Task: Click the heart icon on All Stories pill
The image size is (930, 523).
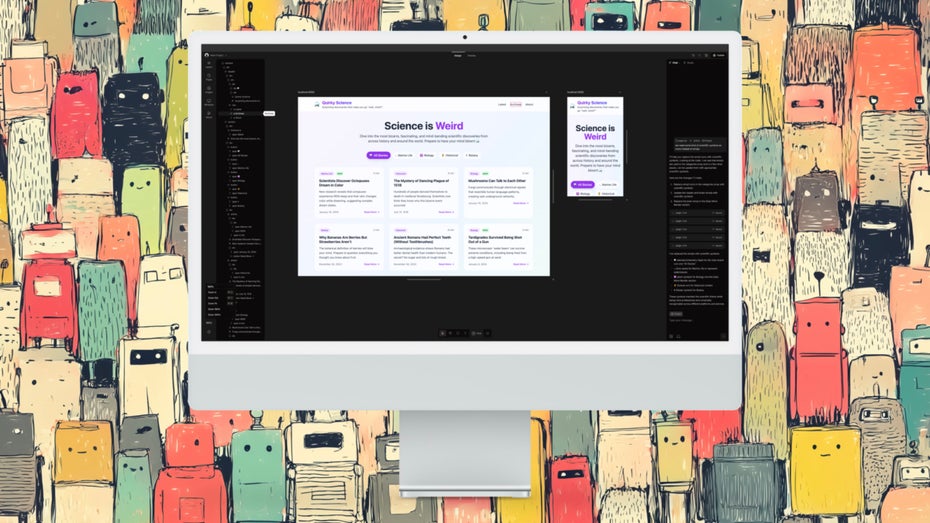Action: (x=371, y=155)
